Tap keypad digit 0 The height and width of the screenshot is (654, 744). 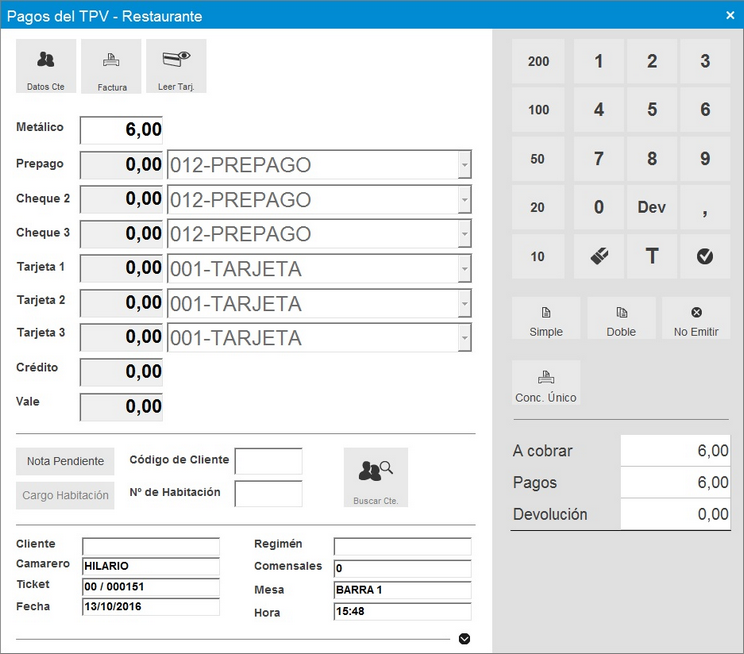coord(599,207)
